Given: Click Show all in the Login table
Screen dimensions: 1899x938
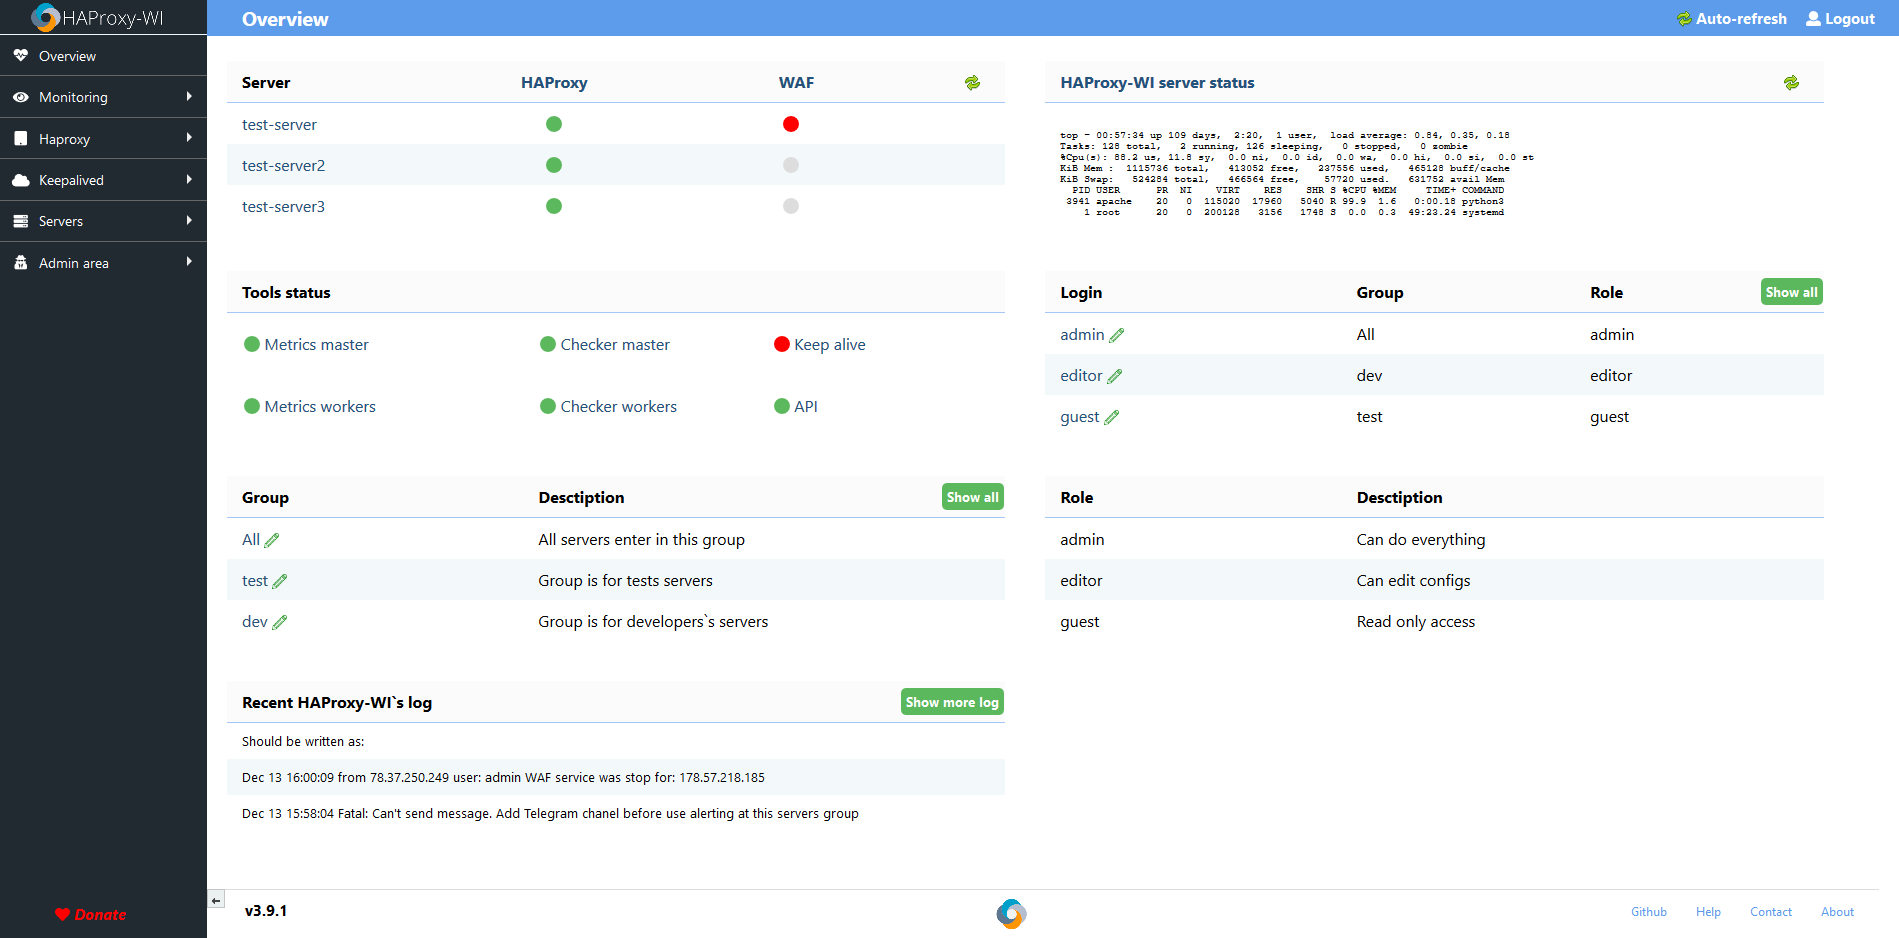Looking at the screenshot, I should point(1791,292).
